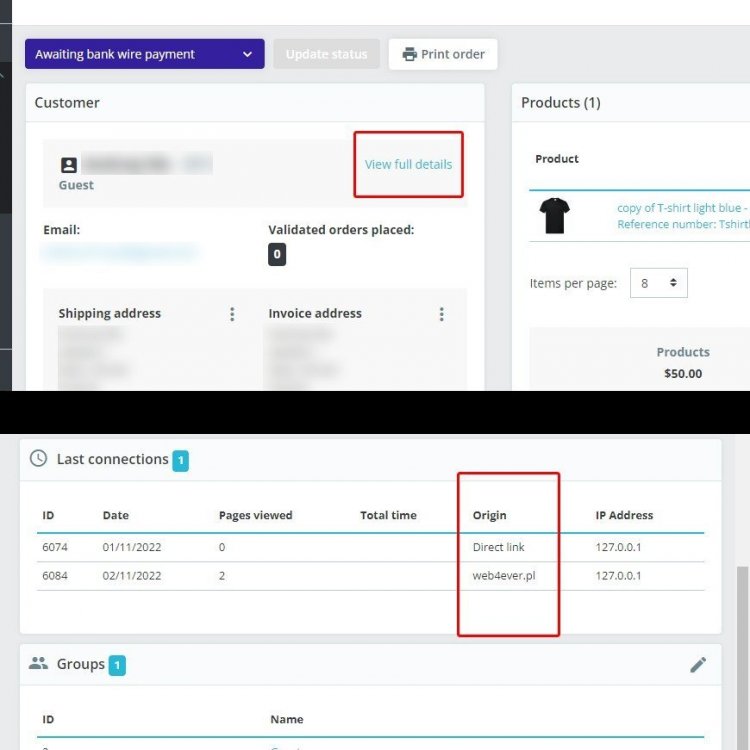Click the black T-shirt product thumbnail
Image resolution: width=750 pixels, height=750 pixels.
[x=554, y=216]
